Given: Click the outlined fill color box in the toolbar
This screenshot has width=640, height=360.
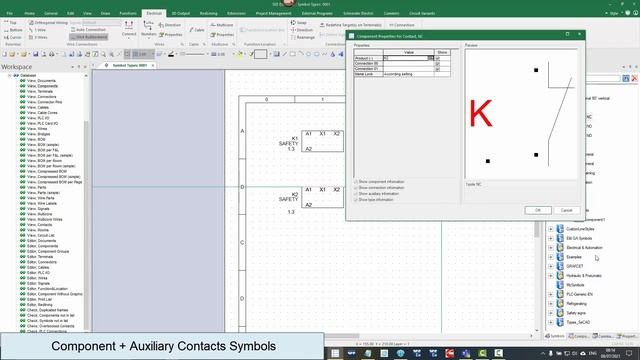Looking at the screenshot, I should point(260,54).
